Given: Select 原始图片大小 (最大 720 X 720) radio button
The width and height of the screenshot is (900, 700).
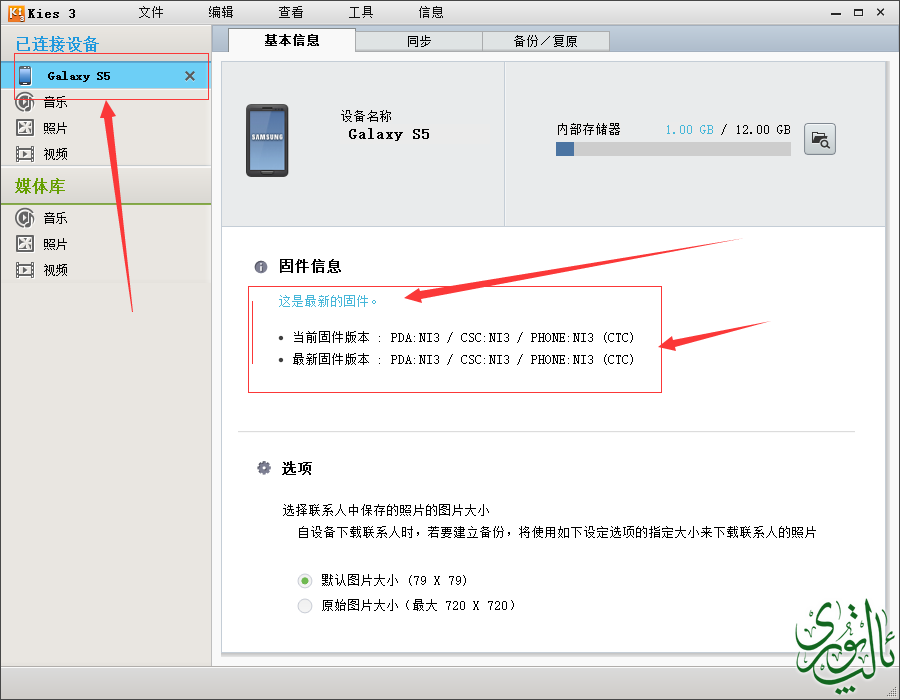Looking at the screenshot, I should click(305, 605).
